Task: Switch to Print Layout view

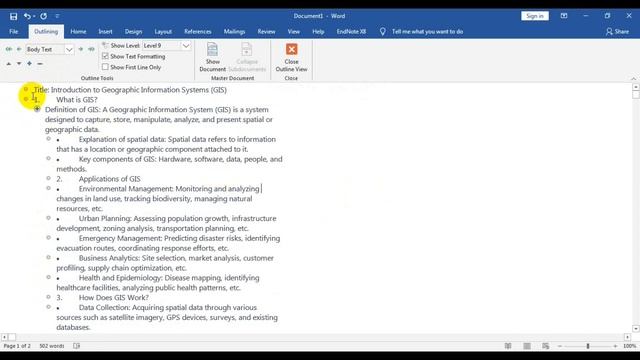Action: tap(527, 346)
